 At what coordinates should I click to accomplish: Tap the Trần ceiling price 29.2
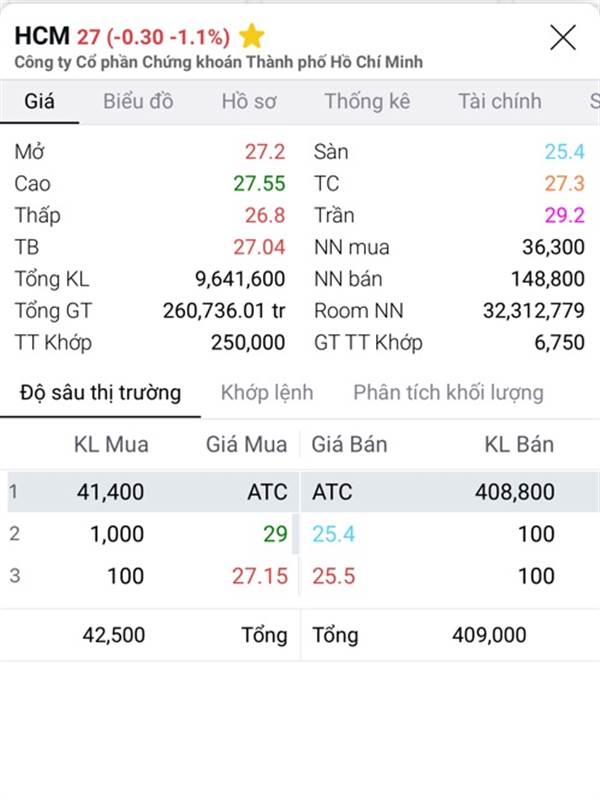[564, 215]
